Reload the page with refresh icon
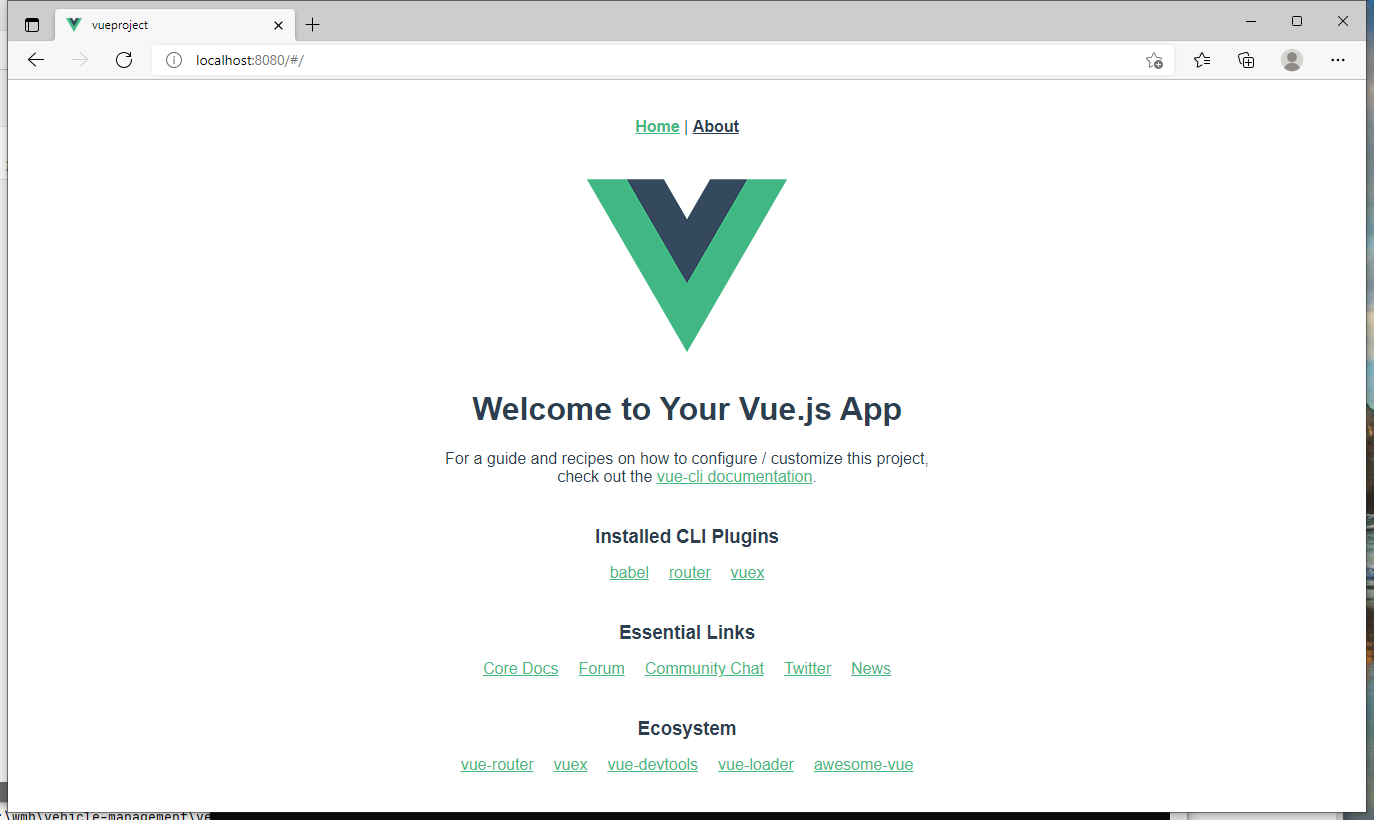This screenshot has width=1374, height=820. click(124, 60)
